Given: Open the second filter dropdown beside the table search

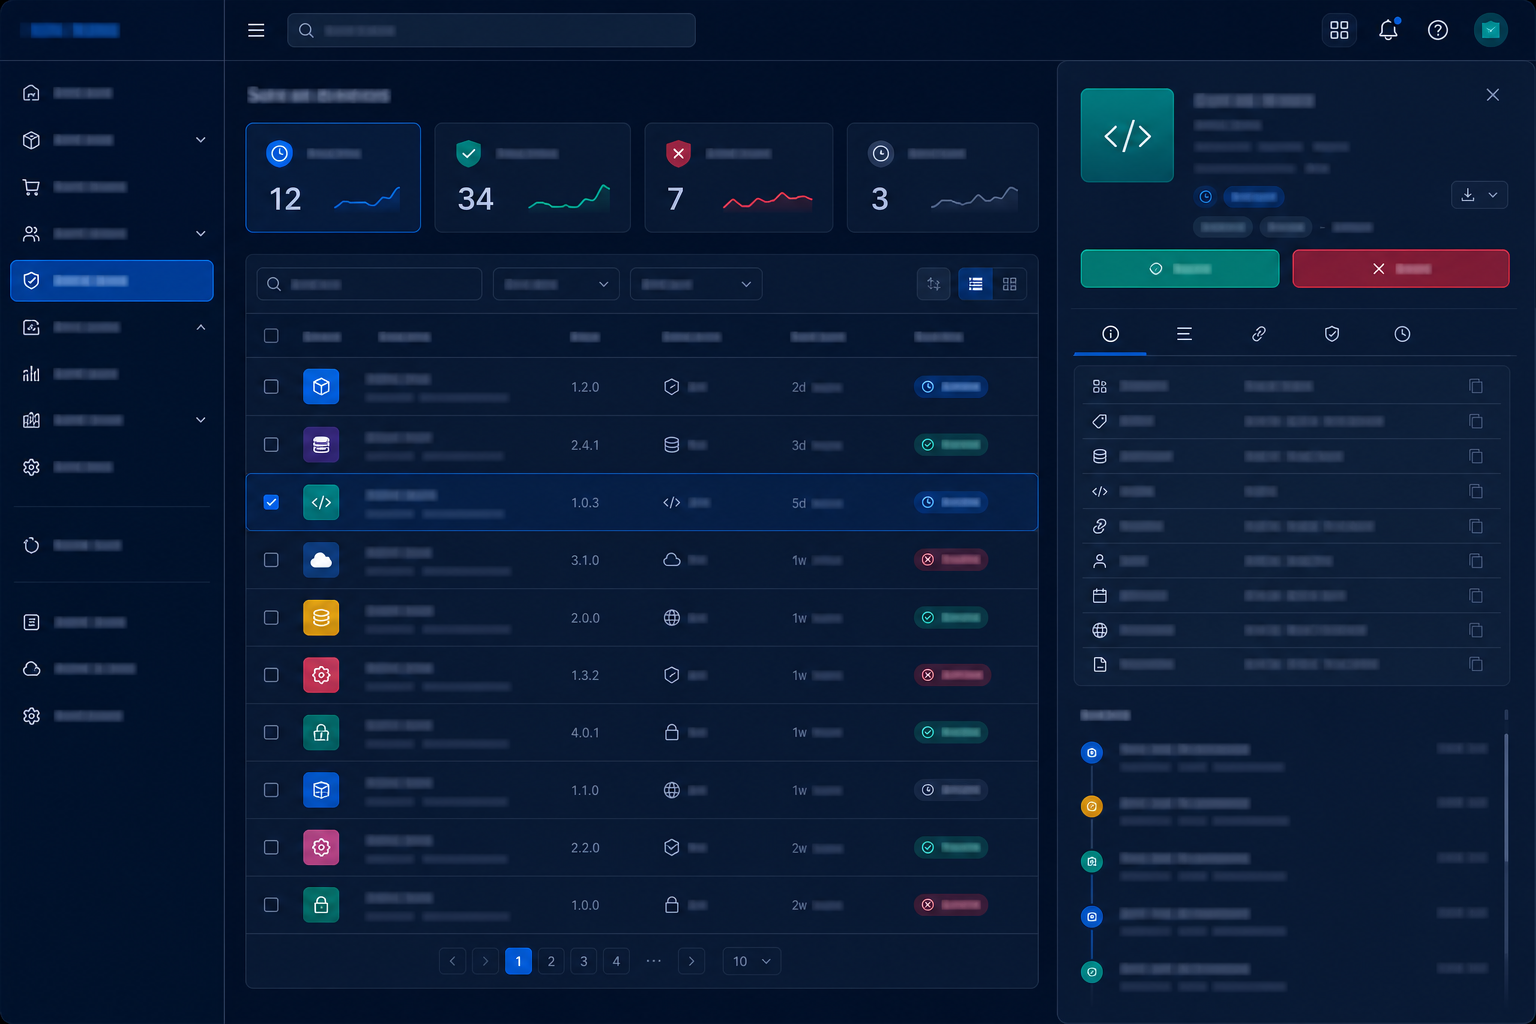Looking at the screenshot, I should click(696, 284).
